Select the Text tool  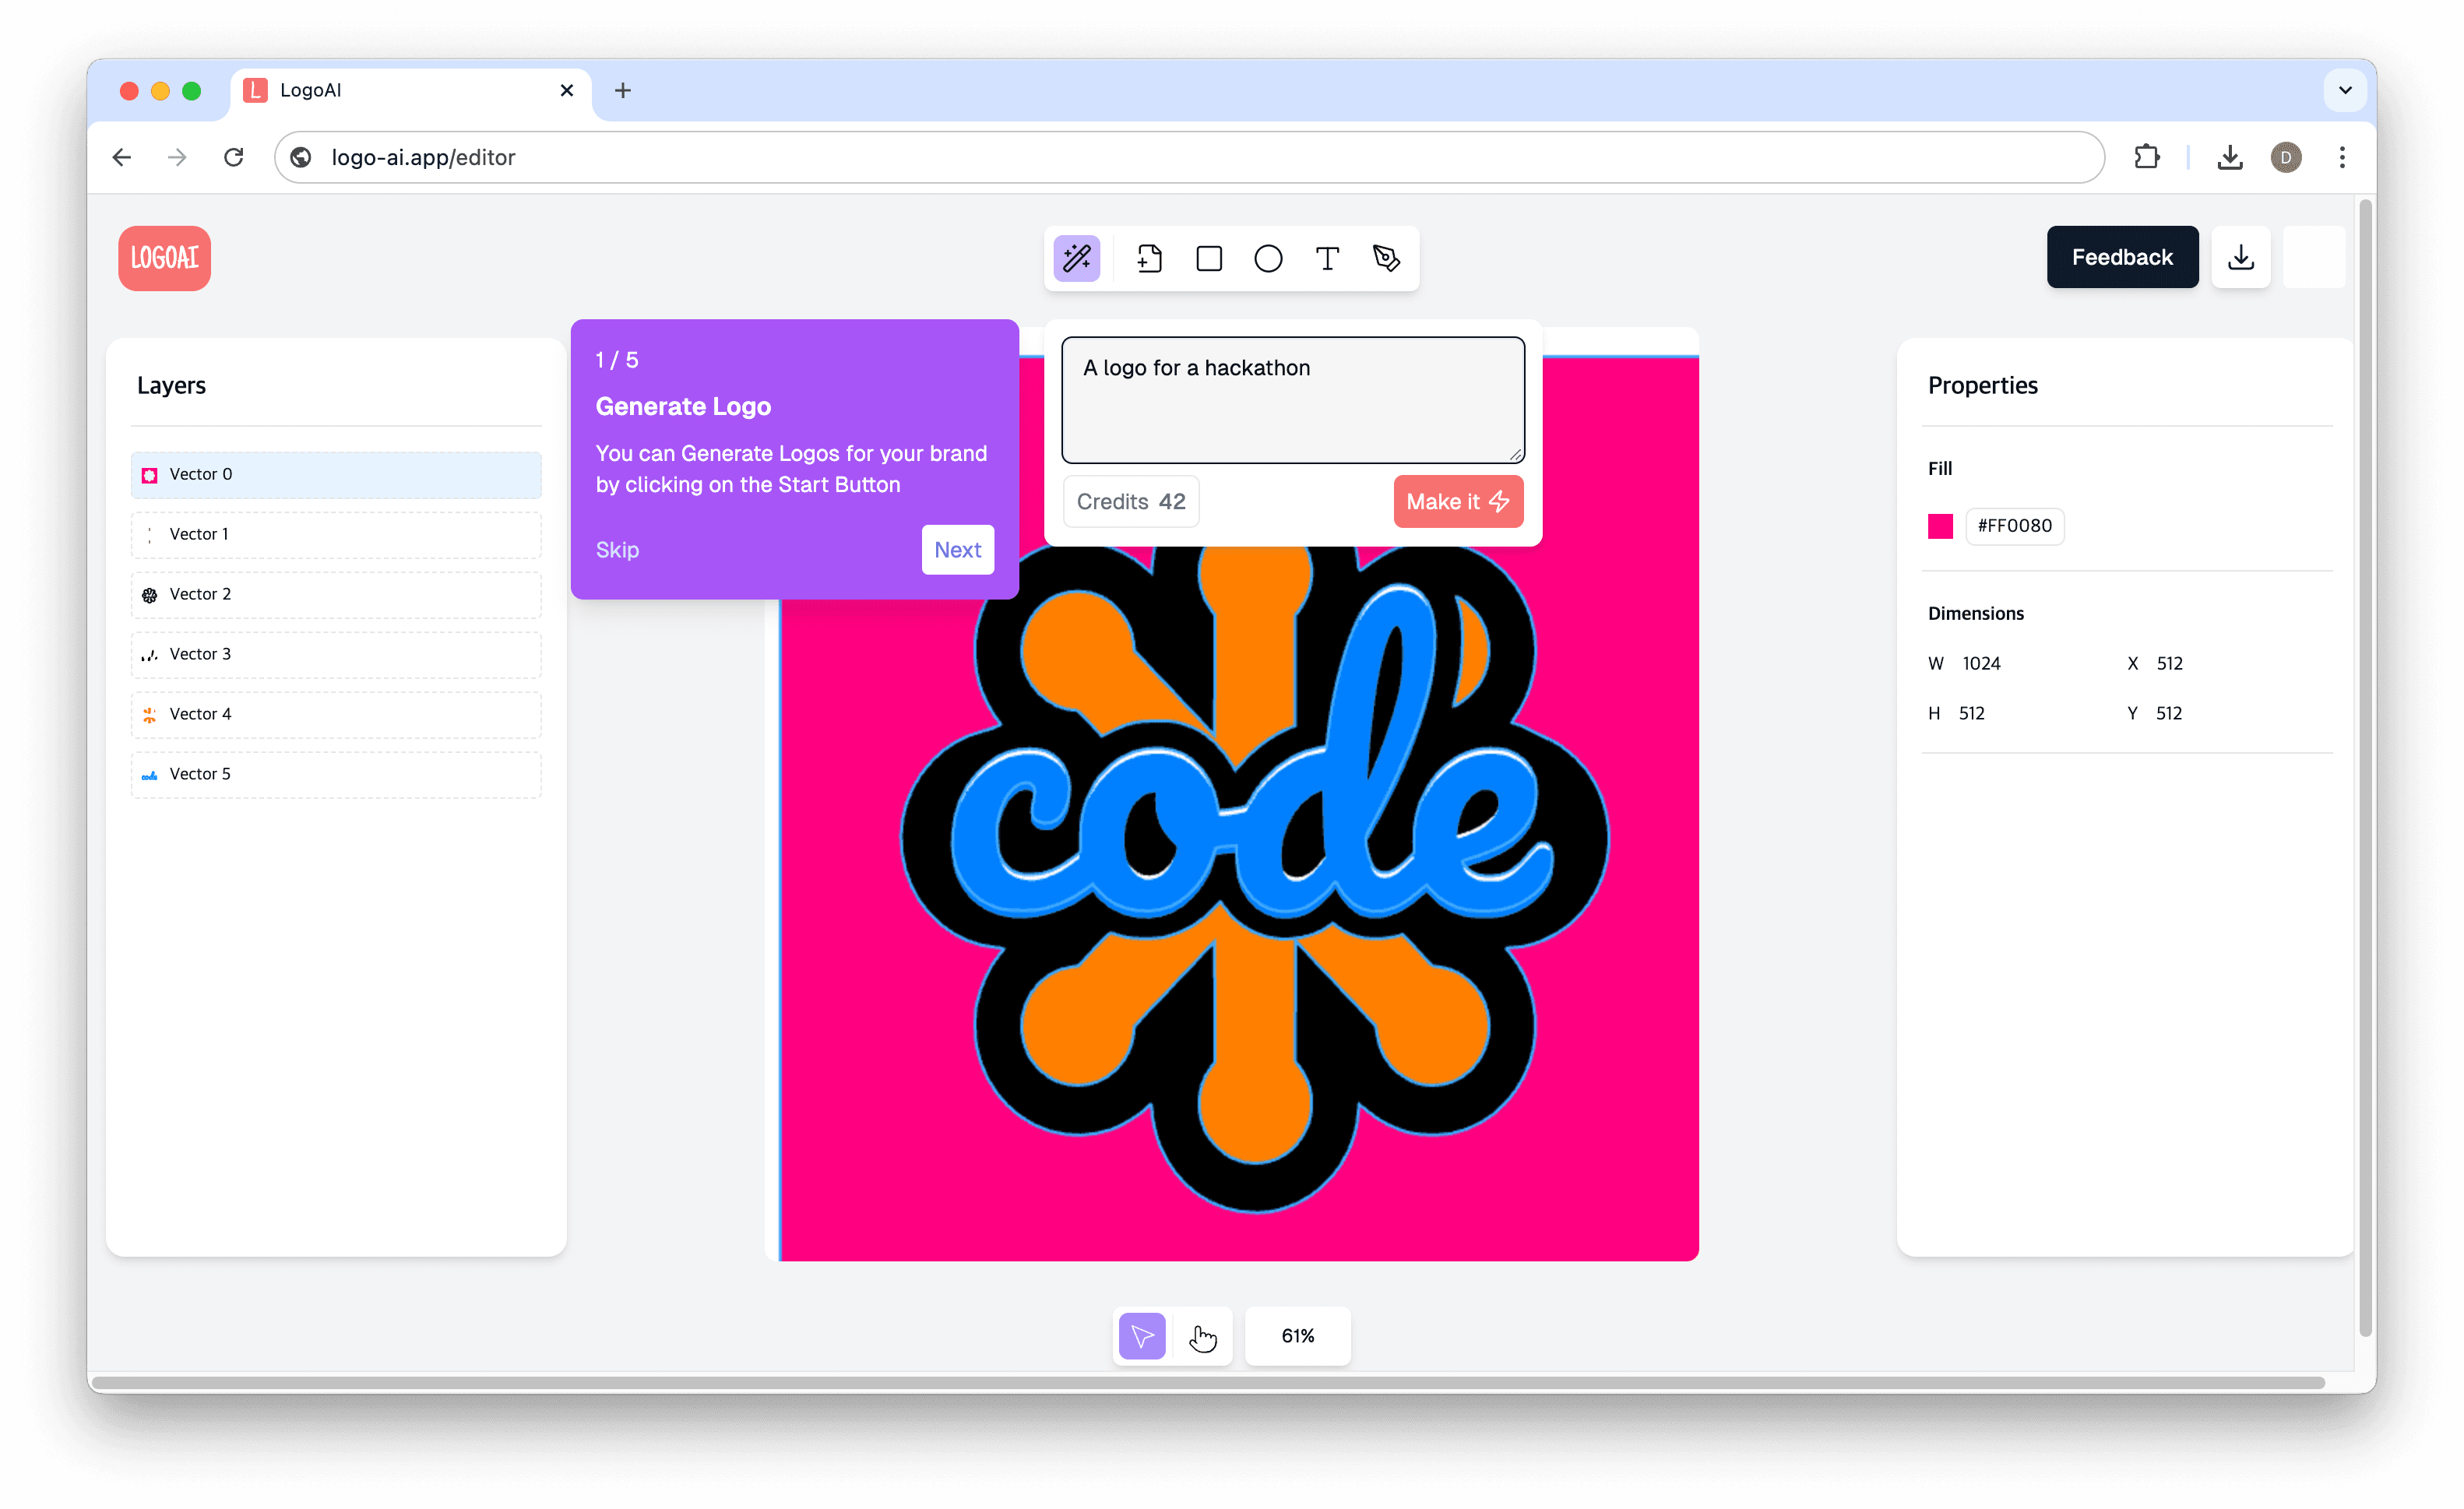pyautogui.click(x=1327, y=258)
